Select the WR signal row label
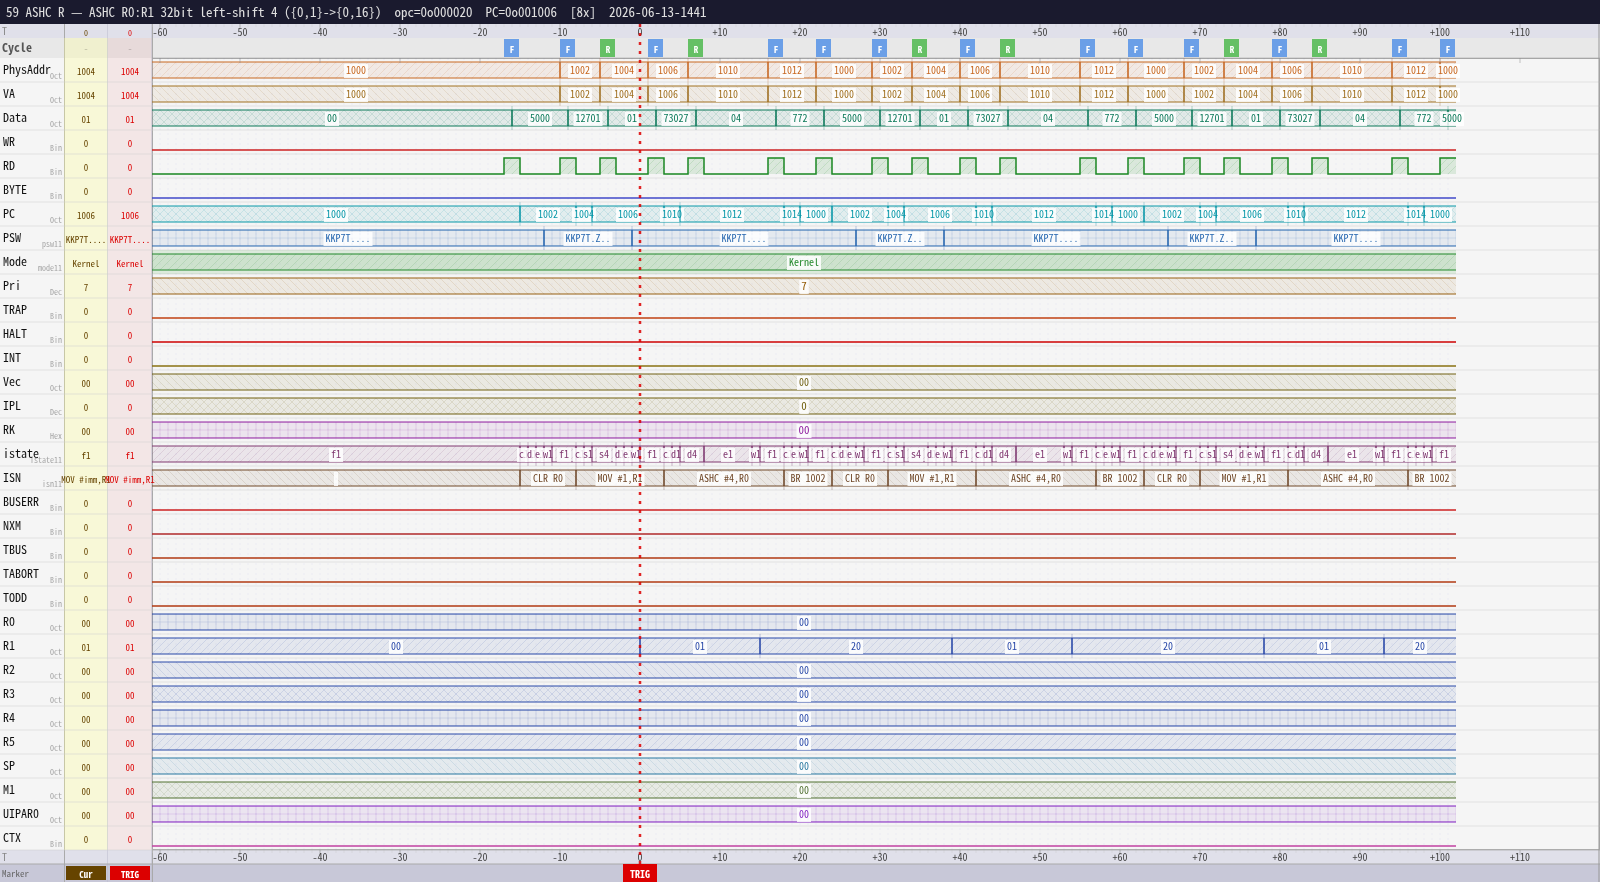 pos(9,142)
